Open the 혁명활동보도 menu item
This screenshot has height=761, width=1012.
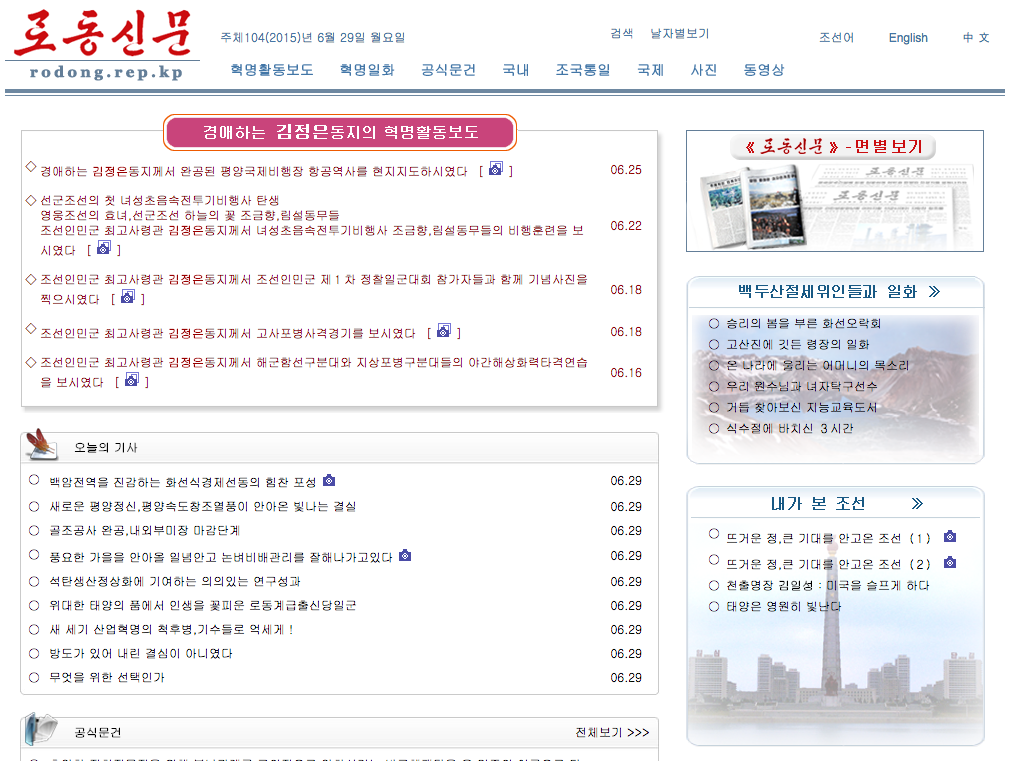coord(271,70)
